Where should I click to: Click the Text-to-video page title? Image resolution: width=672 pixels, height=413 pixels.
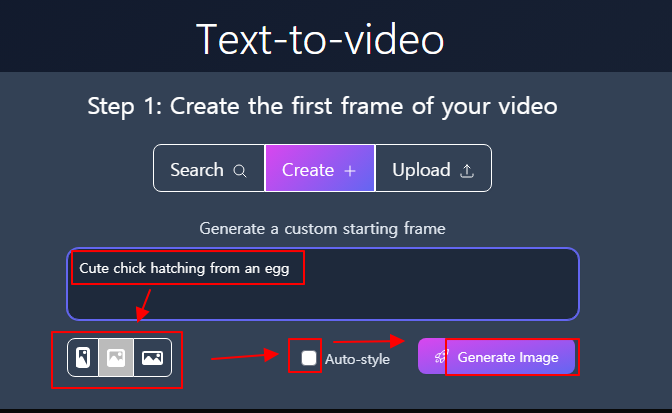[x=320, y=39]
